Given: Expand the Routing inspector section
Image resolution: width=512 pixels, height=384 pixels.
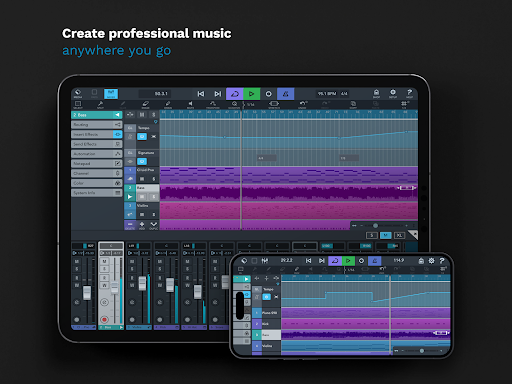Looking at the screenshot, I should point(97,125).
